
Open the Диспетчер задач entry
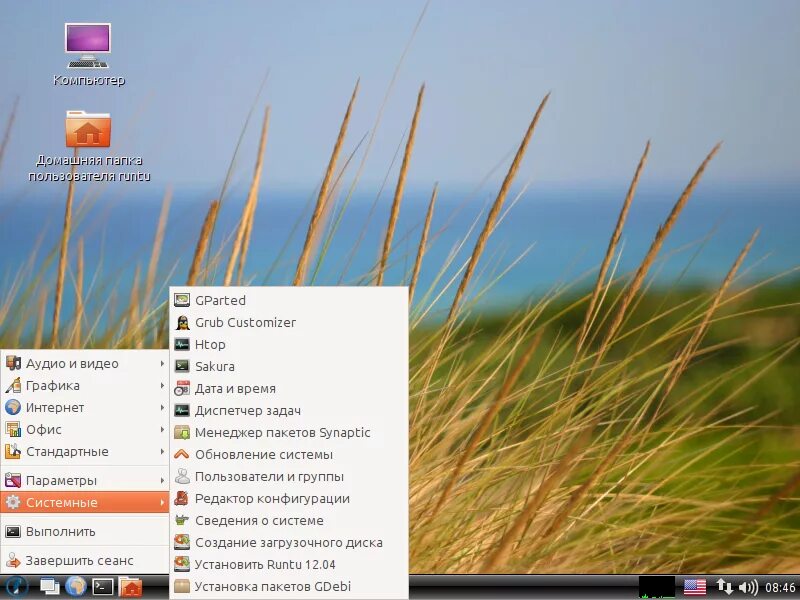pos(289,410)
